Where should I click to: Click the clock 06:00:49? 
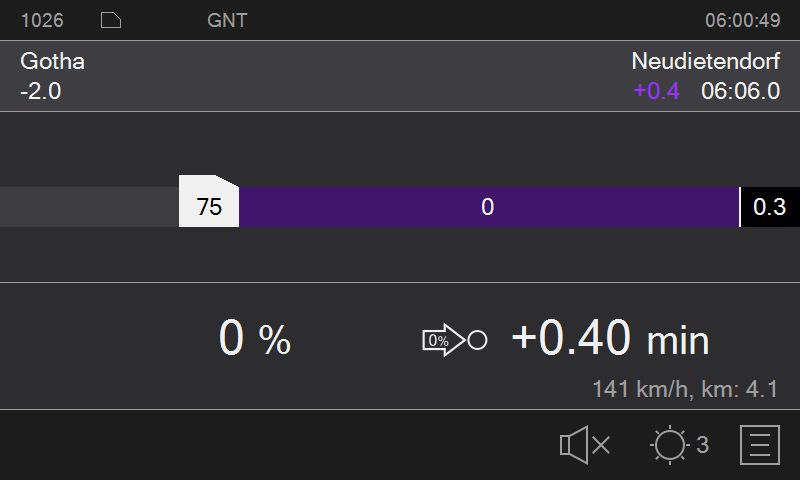click(742, 20)
